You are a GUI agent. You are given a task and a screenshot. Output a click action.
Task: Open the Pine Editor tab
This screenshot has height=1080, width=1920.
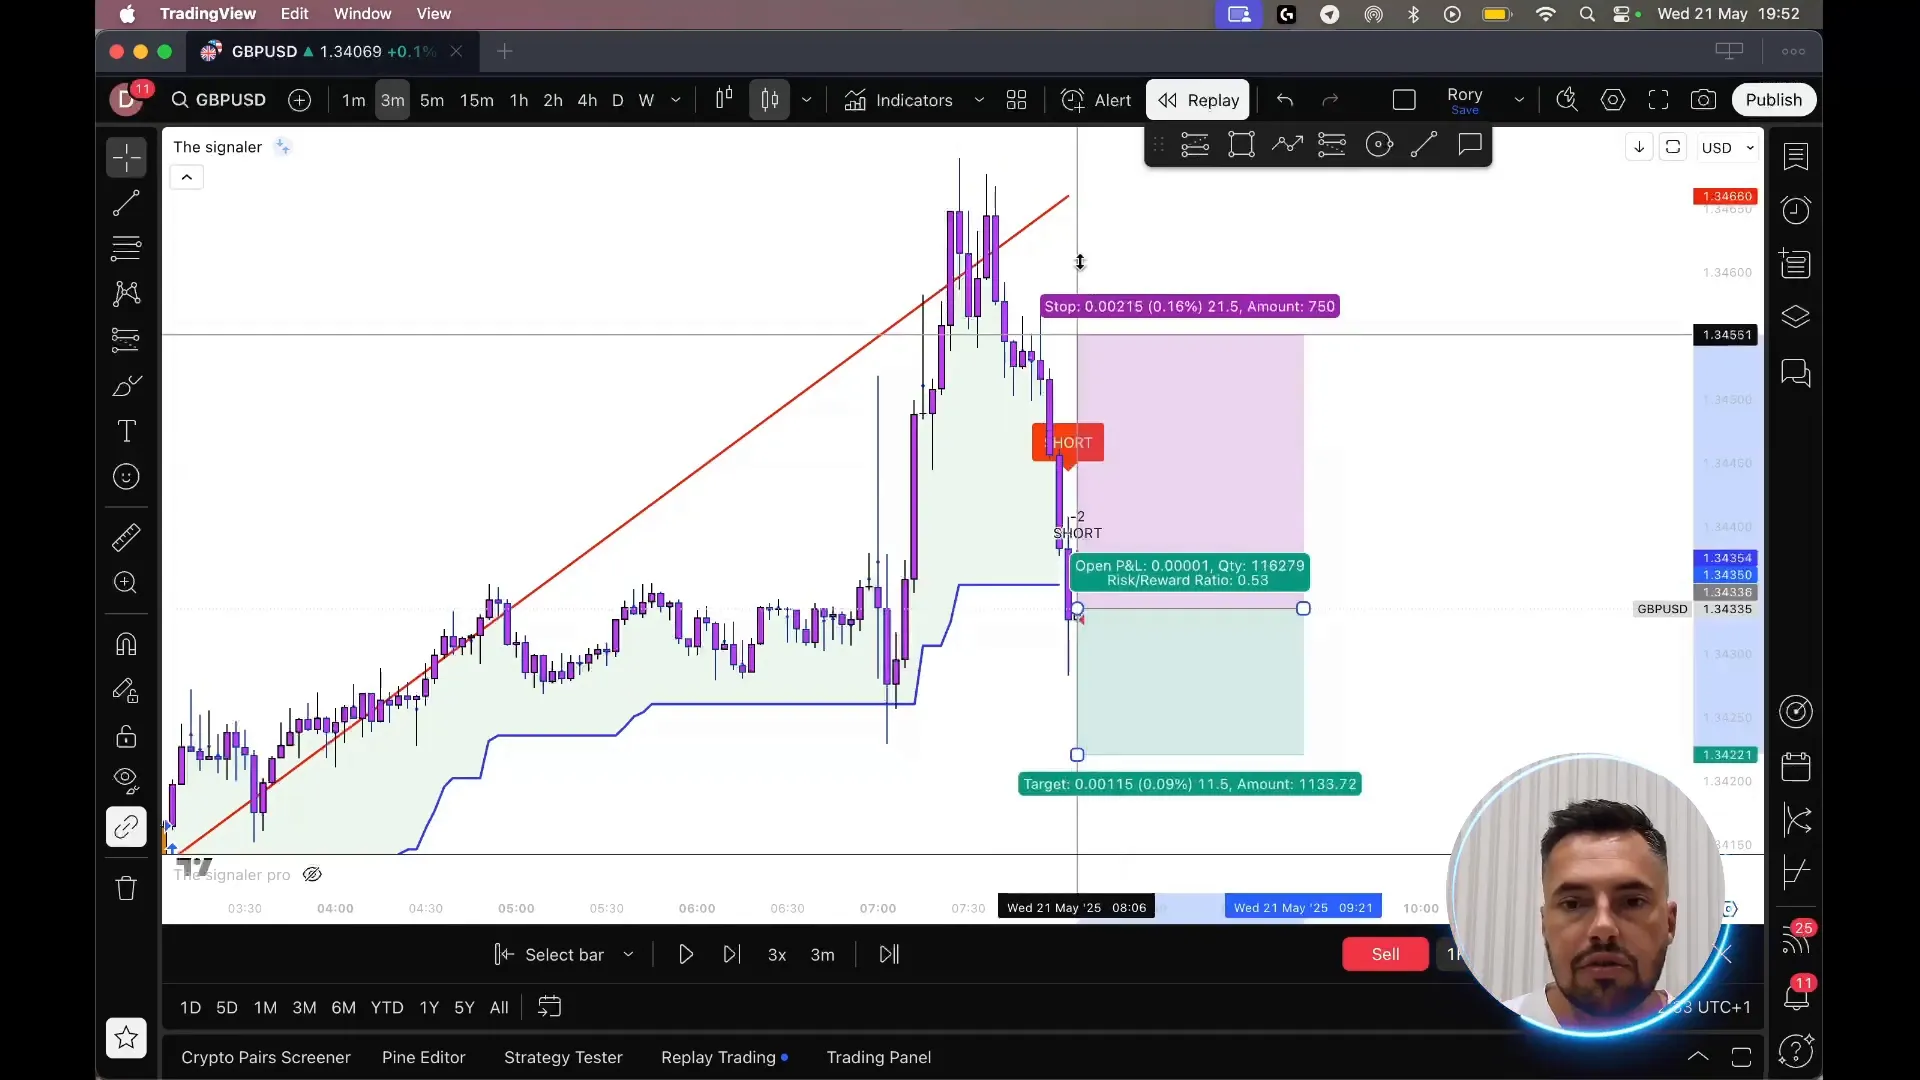coord(423,1057)
